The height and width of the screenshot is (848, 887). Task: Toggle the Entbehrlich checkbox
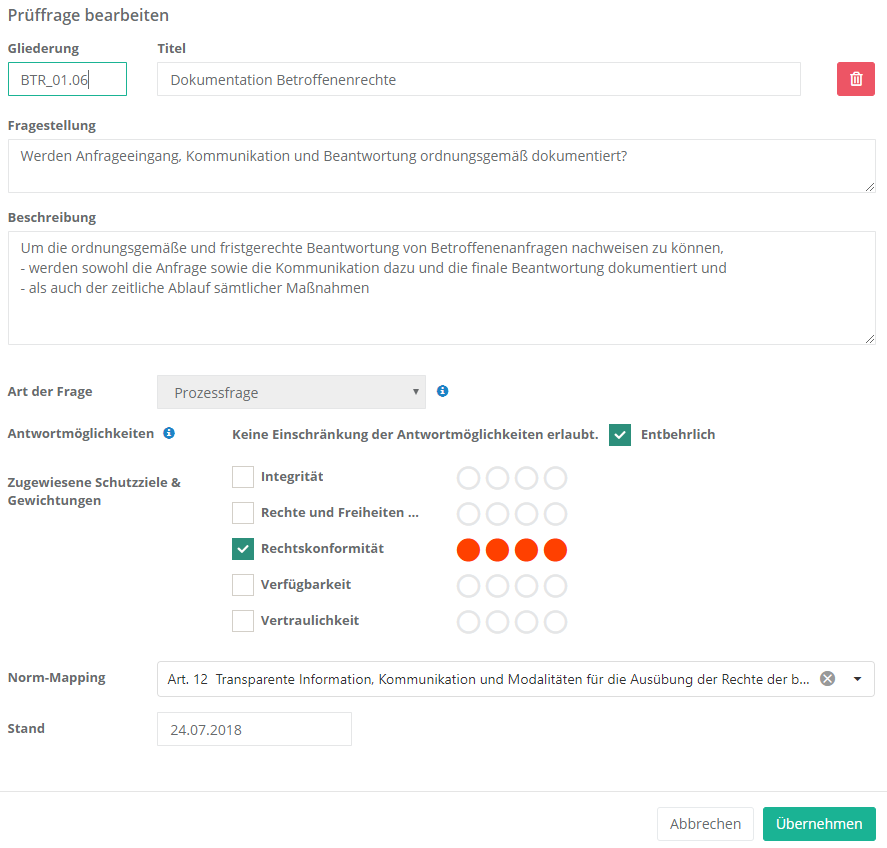tap(620, 434)
